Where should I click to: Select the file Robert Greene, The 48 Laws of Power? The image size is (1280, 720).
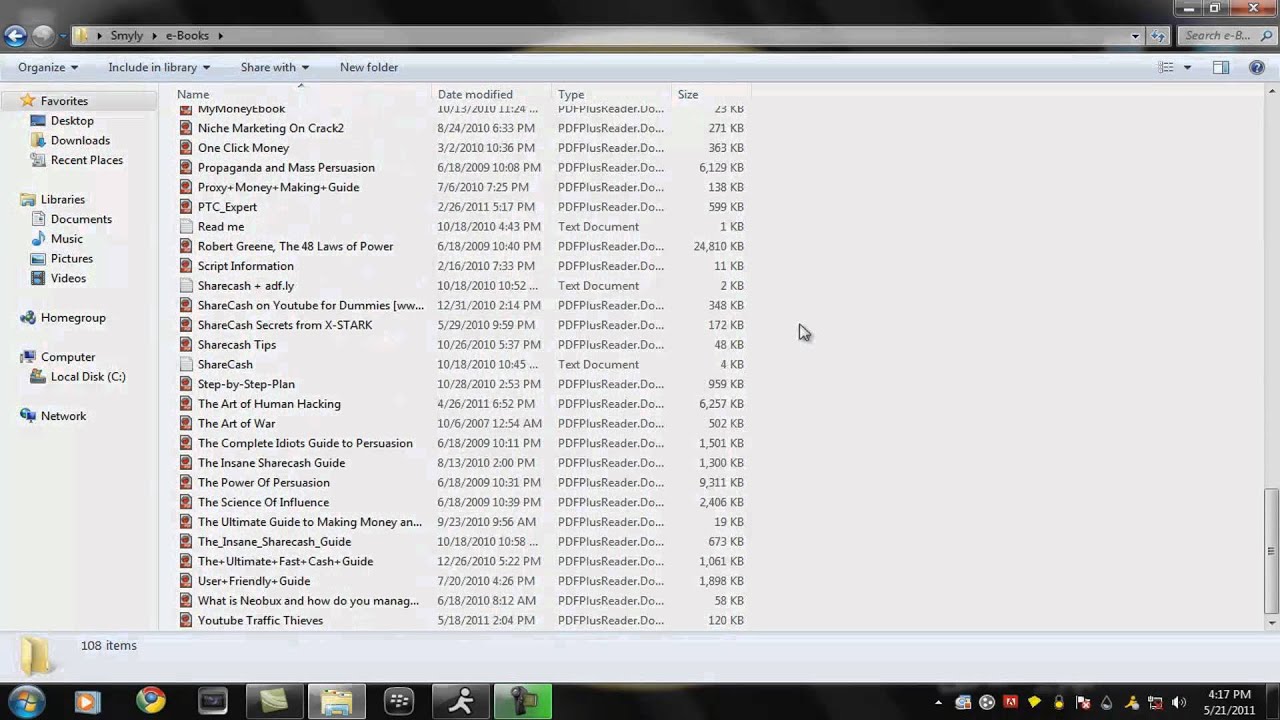click(x=295, y=246)
